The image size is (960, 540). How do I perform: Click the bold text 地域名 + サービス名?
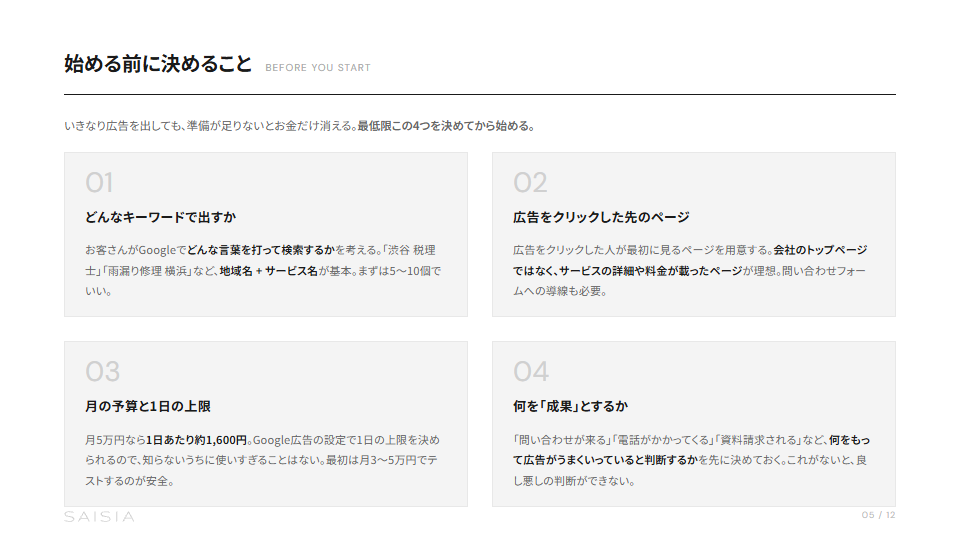pyautogui.click(x=269, y=271)
